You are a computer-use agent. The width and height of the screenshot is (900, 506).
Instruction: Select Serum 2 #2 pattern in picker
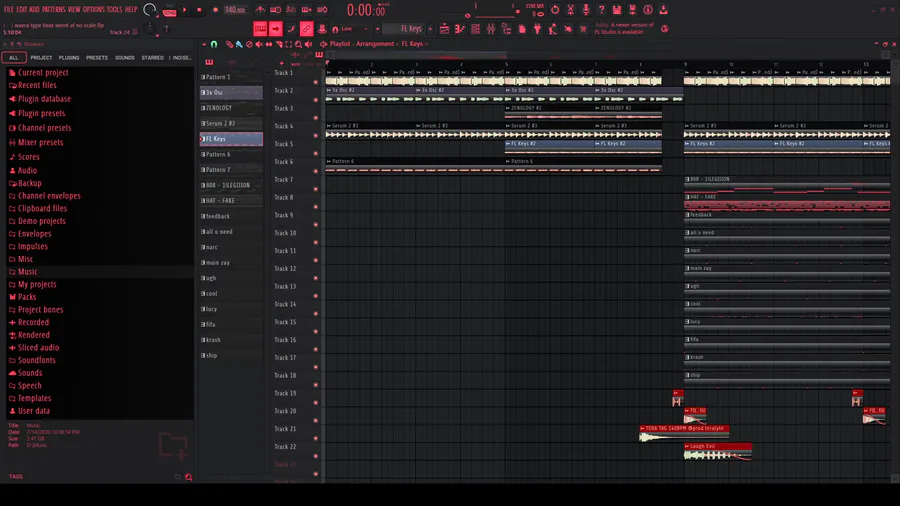point(231,123)
